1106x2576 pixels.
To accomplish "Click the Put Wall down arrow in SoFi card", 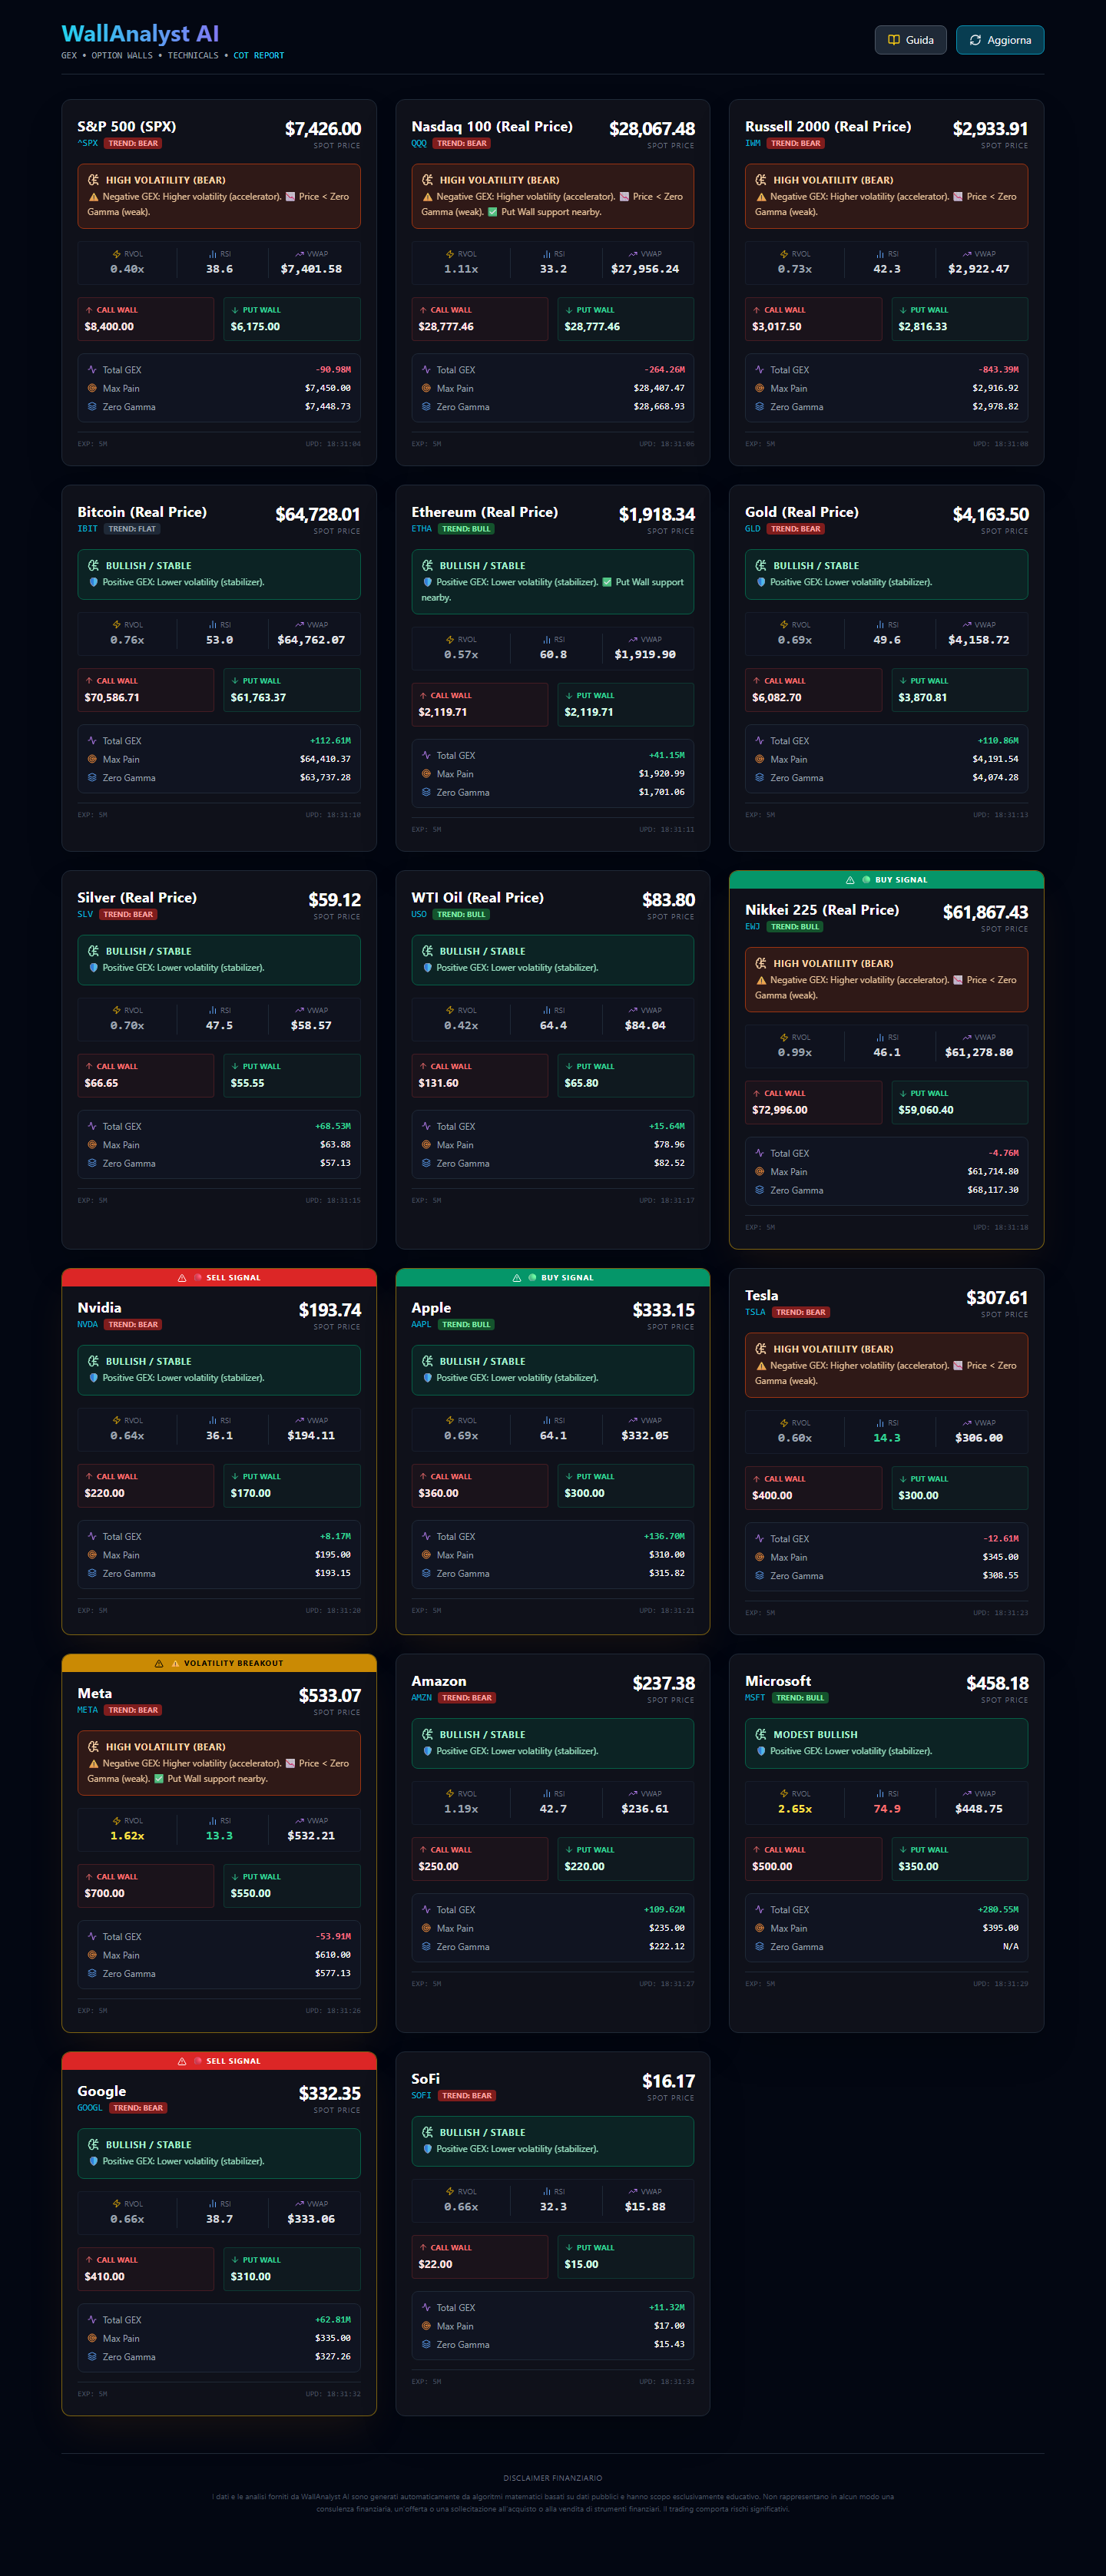I will (569, 2248).
